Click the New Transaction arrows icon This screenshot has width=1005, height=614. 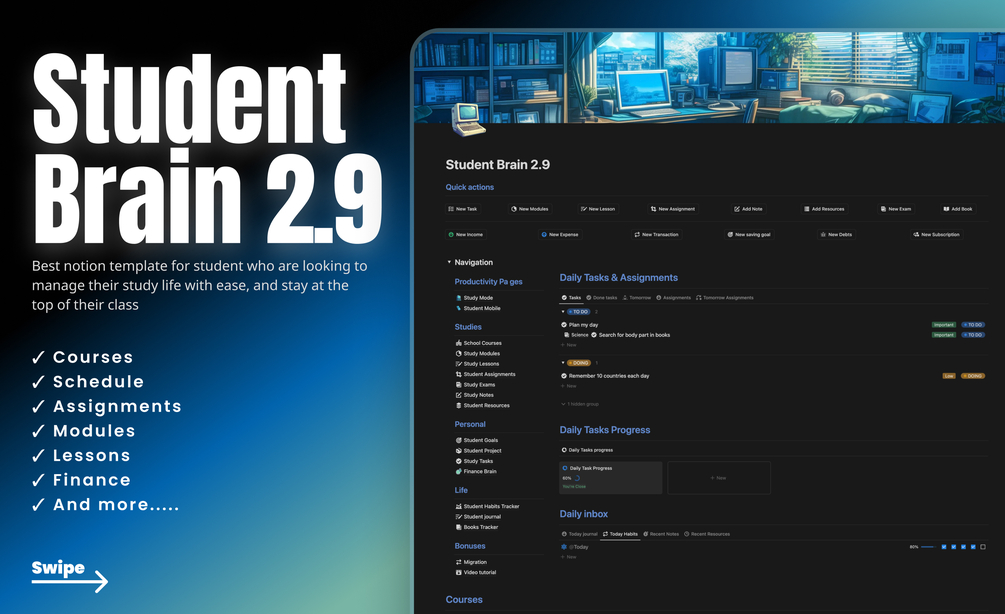click(x=636, y=235)
